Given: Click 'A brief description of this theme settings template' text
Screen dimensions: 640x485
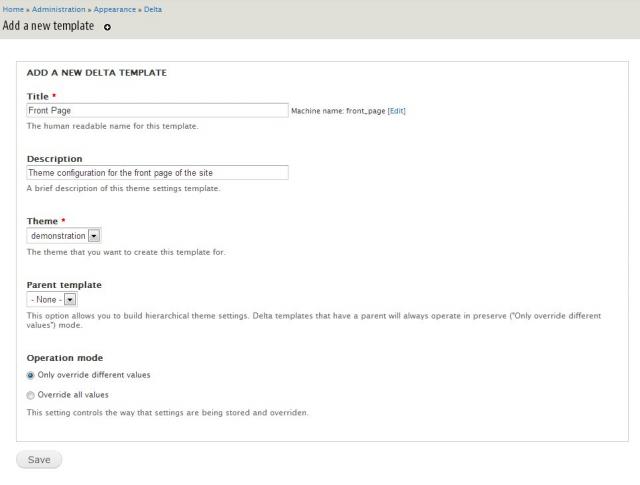Looking at the screenshot, I should (x=123, y=188).
